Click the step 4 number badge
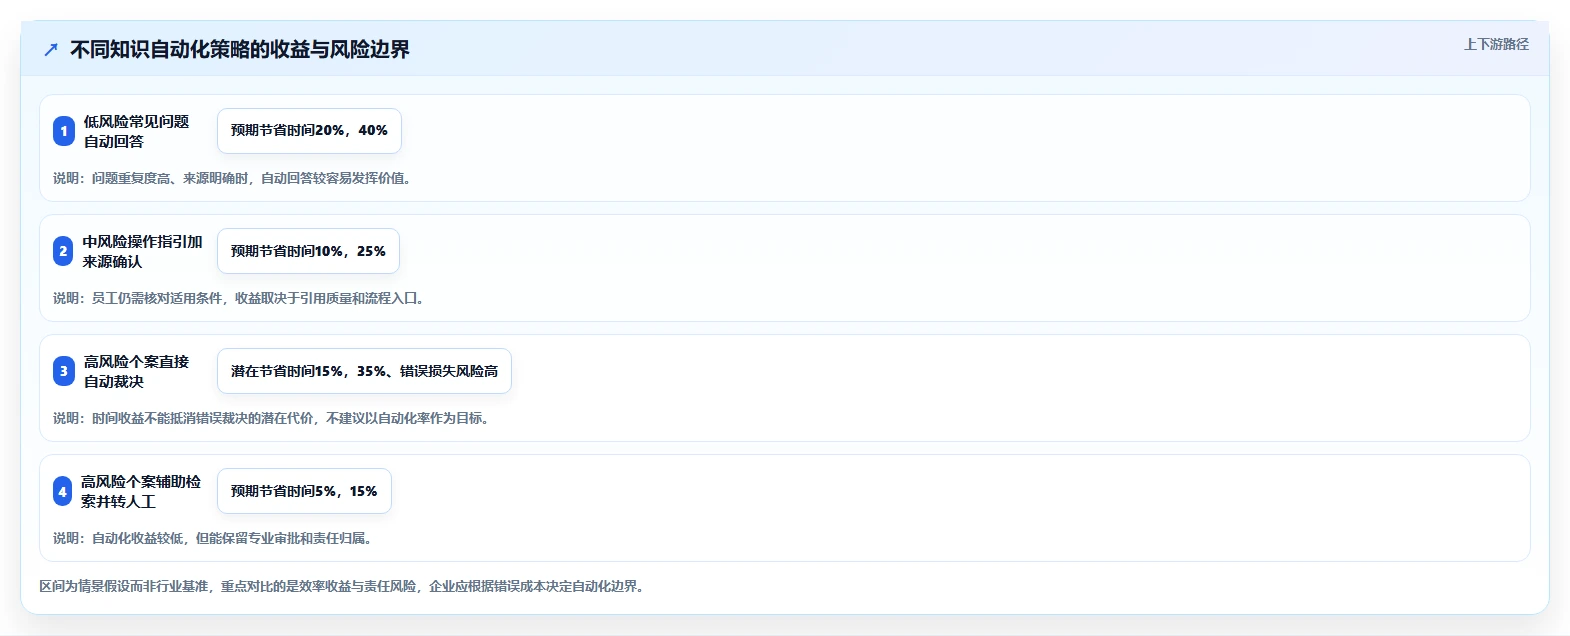 tap(62, 491)
